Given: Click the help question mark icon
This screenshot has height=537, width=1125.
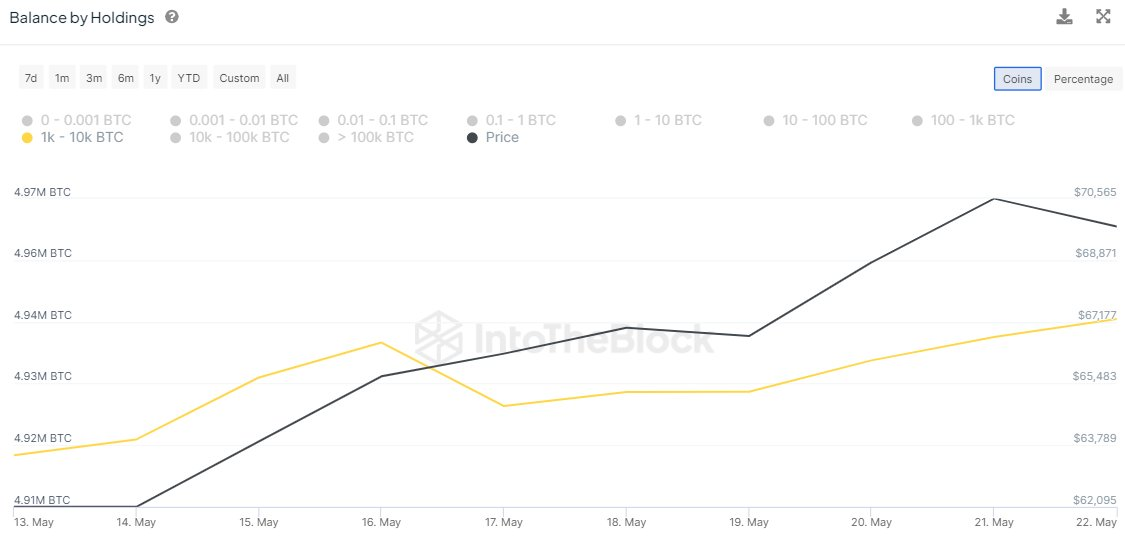Looking at the screenshot, I should tap(171, 17).
